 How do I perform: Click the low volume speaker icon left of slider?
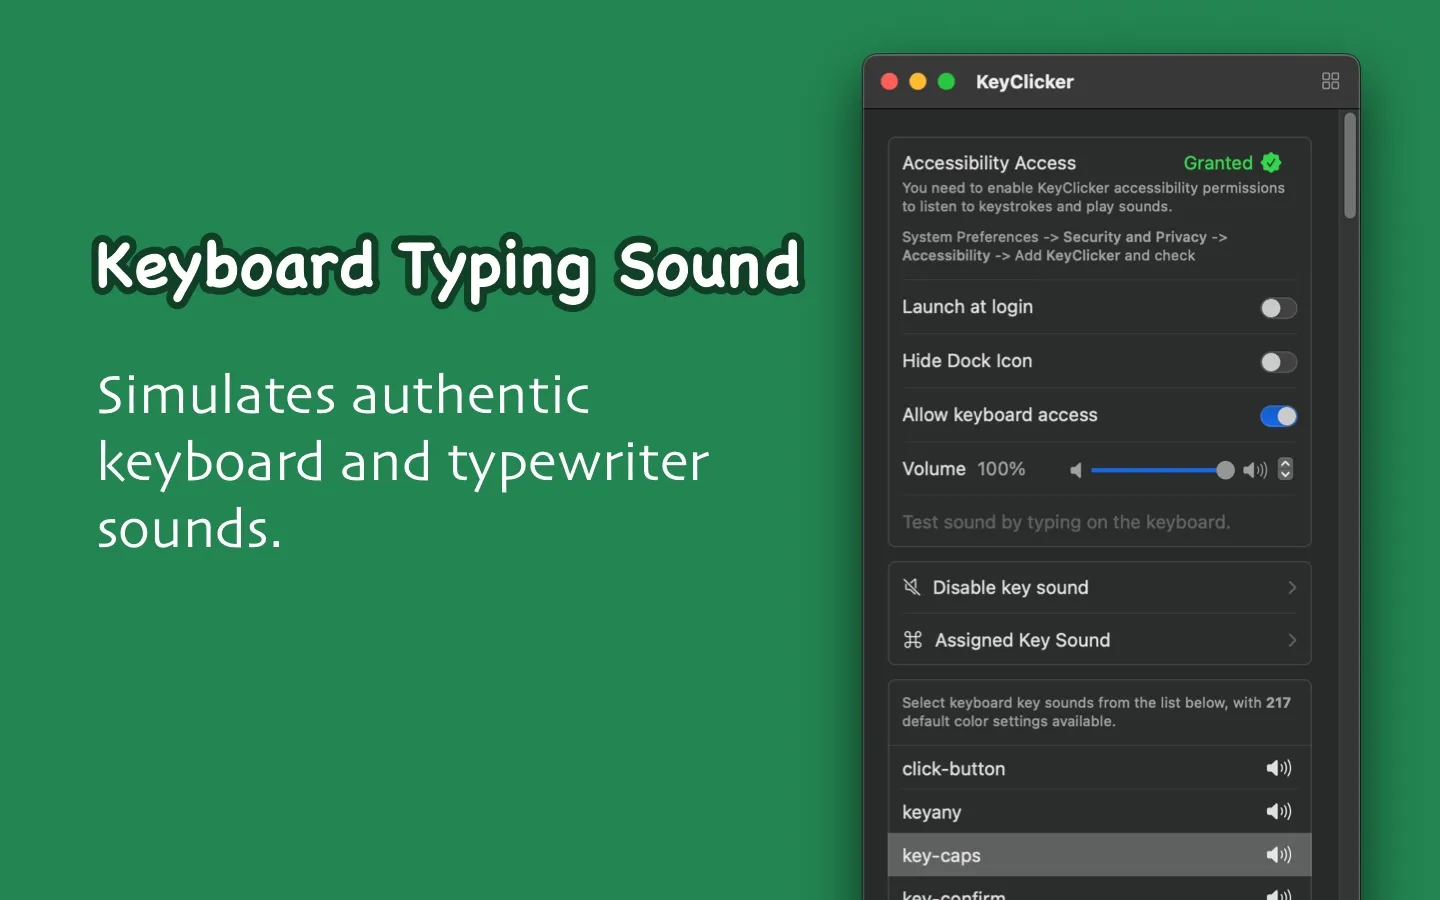click(x=1076, y=469)
